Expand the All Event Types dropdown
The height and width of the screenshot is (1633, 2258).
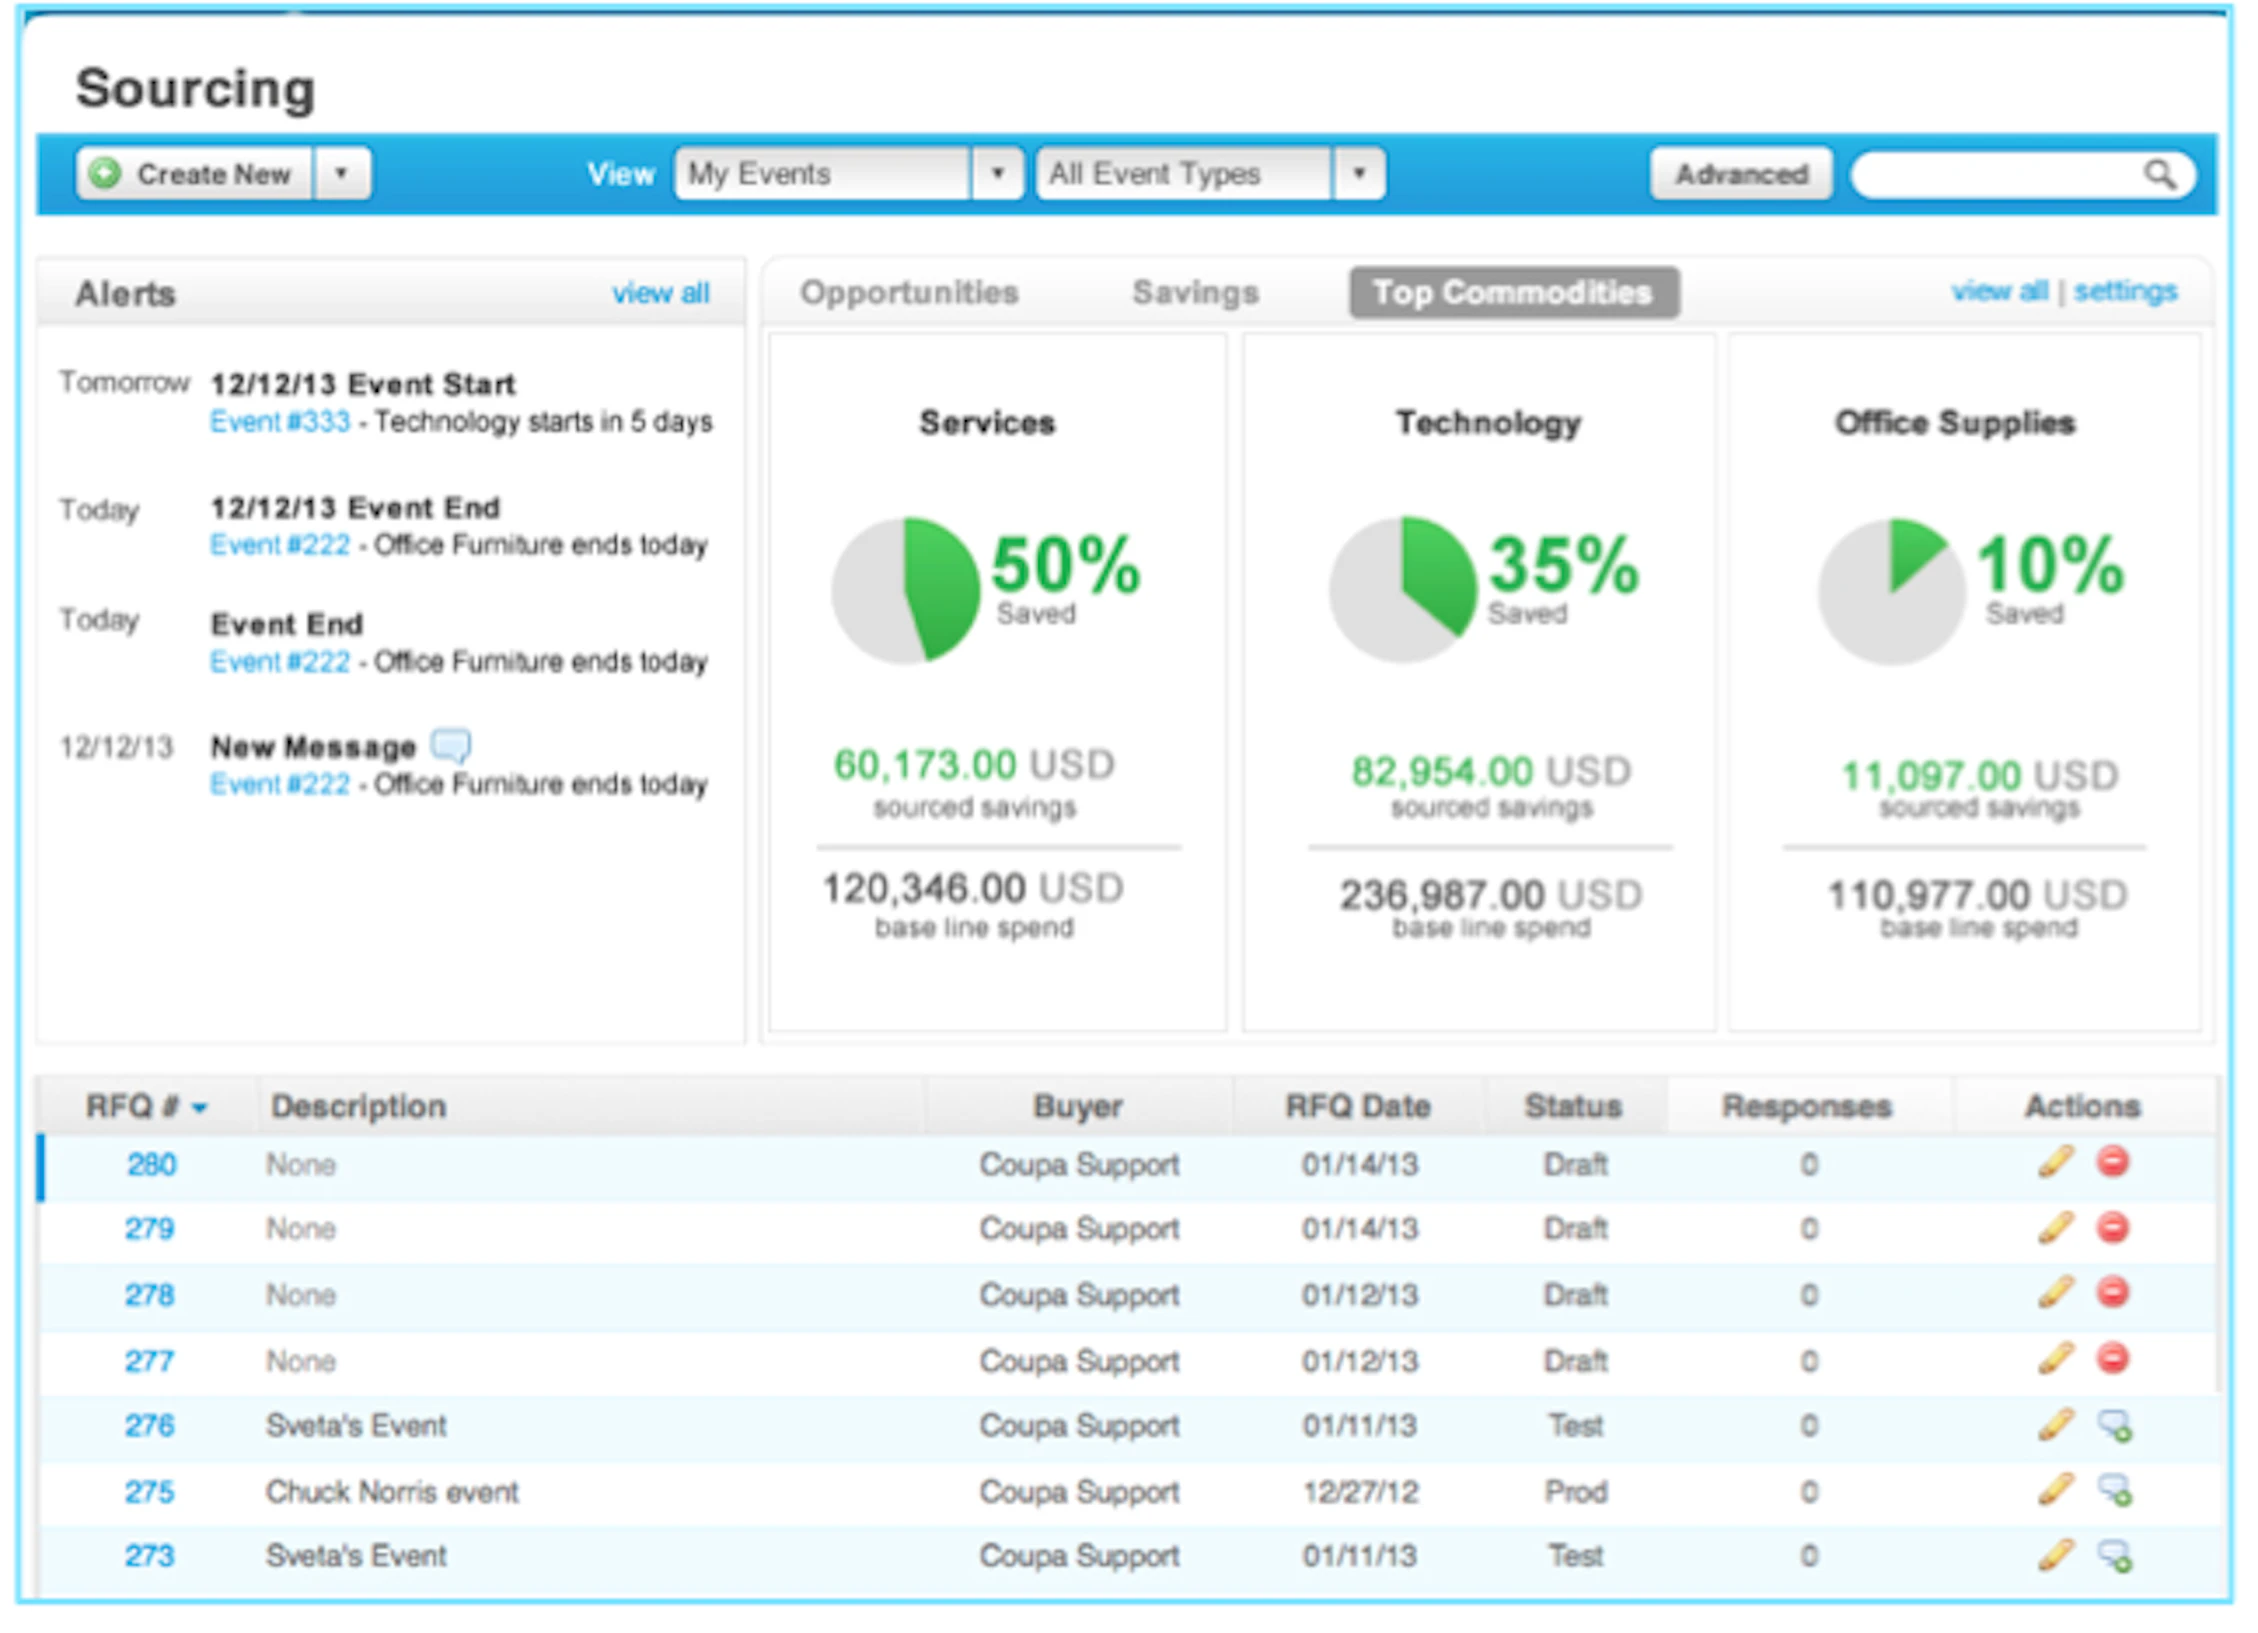1358,173
